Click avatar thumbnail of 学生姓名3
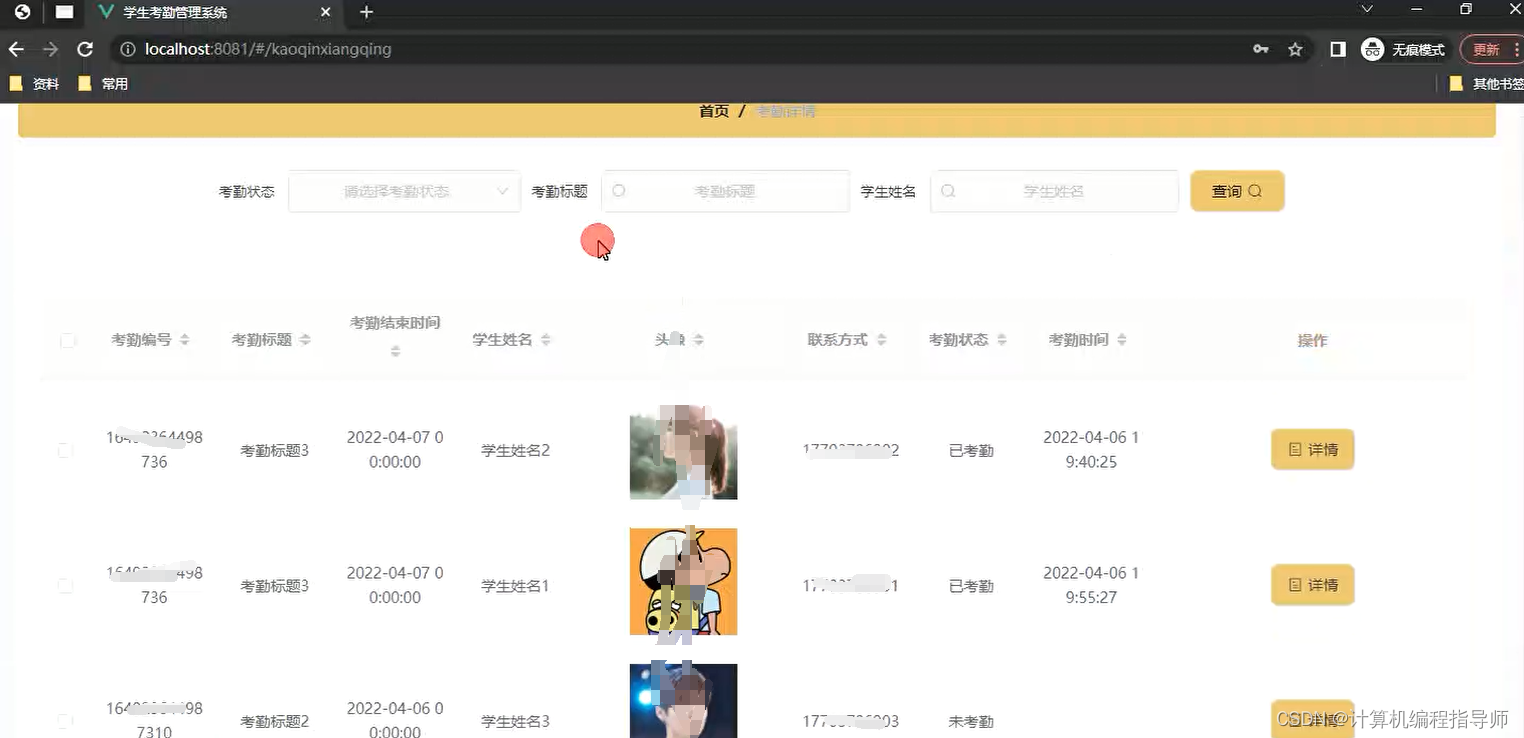The width and height of the screenshot is (1524, 738). point(683,701)
